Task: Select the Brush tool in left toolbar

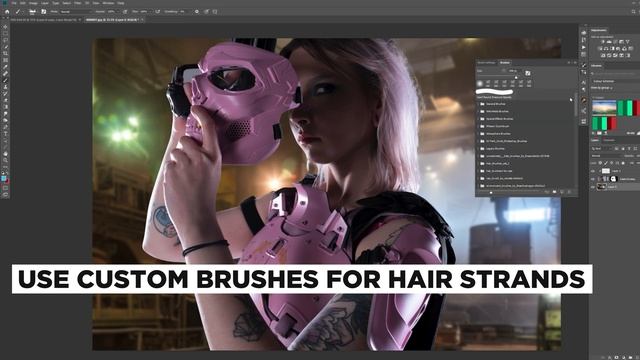Action: click(x=6, y=80)
